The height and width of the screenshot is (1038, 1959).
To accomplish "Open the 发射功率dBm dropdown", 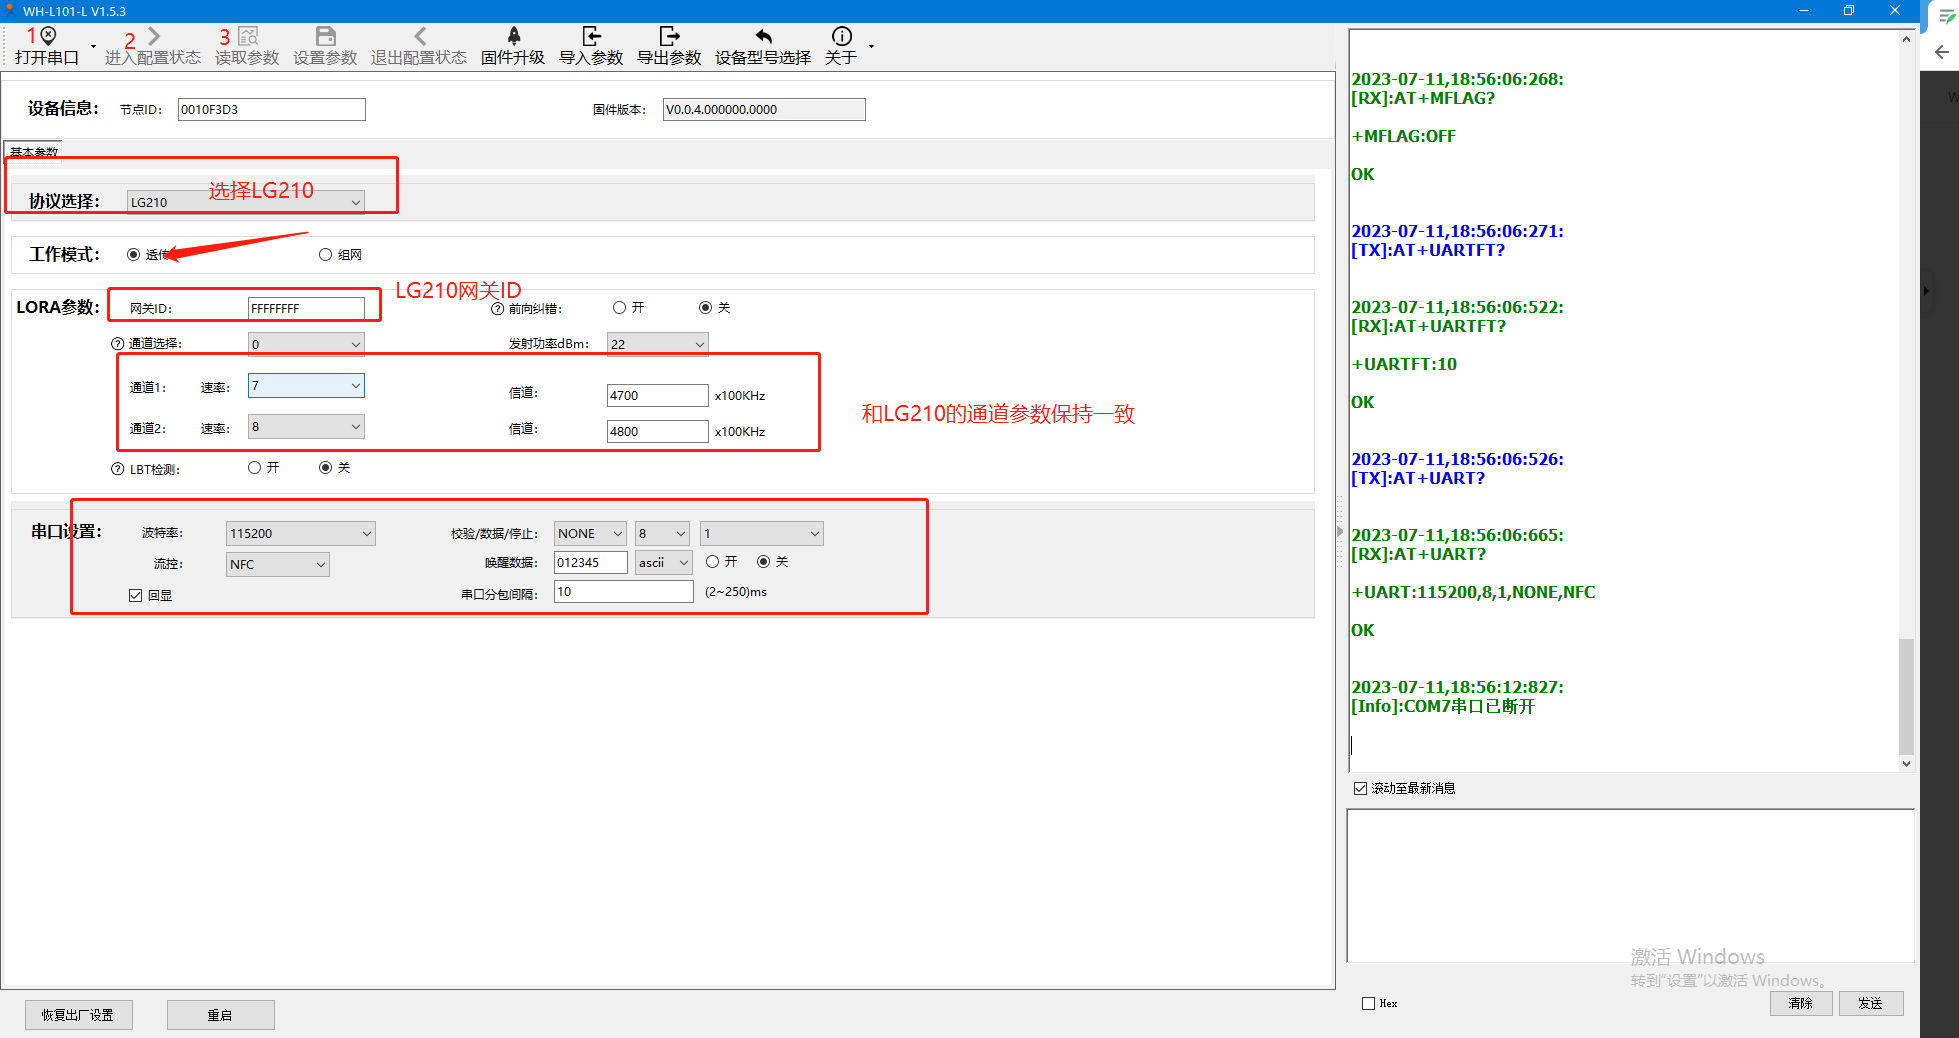I will coord(699,344).
